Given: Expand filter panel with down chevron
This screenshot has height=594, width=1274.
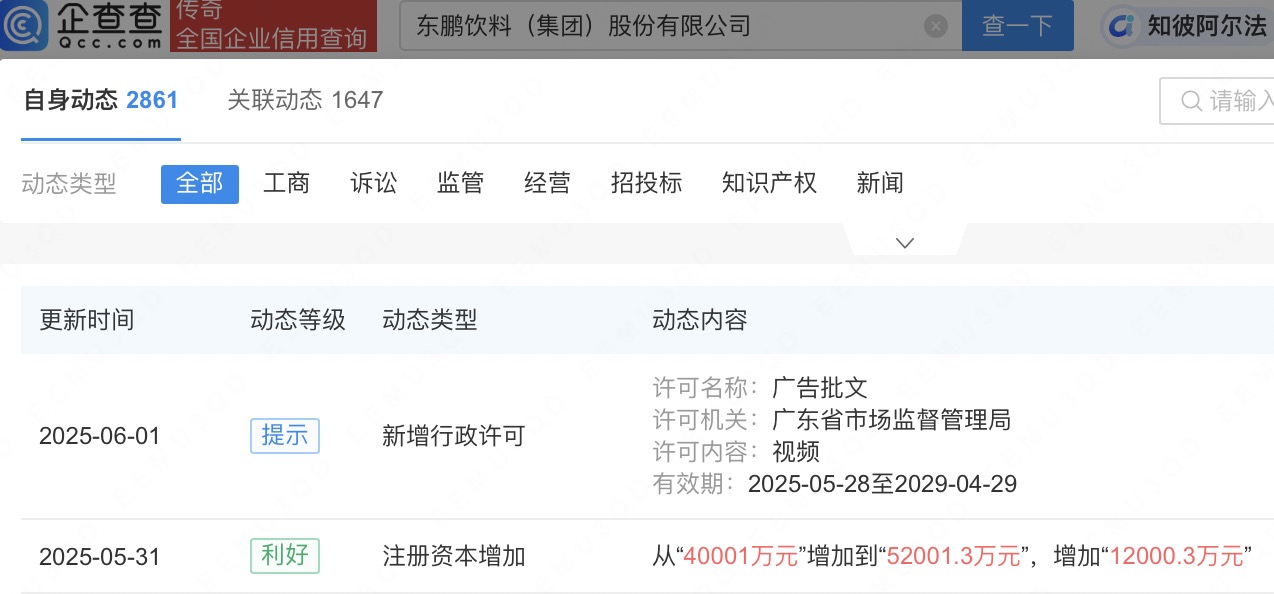Looking at the screenshot, I should click(x=905, y=242).
